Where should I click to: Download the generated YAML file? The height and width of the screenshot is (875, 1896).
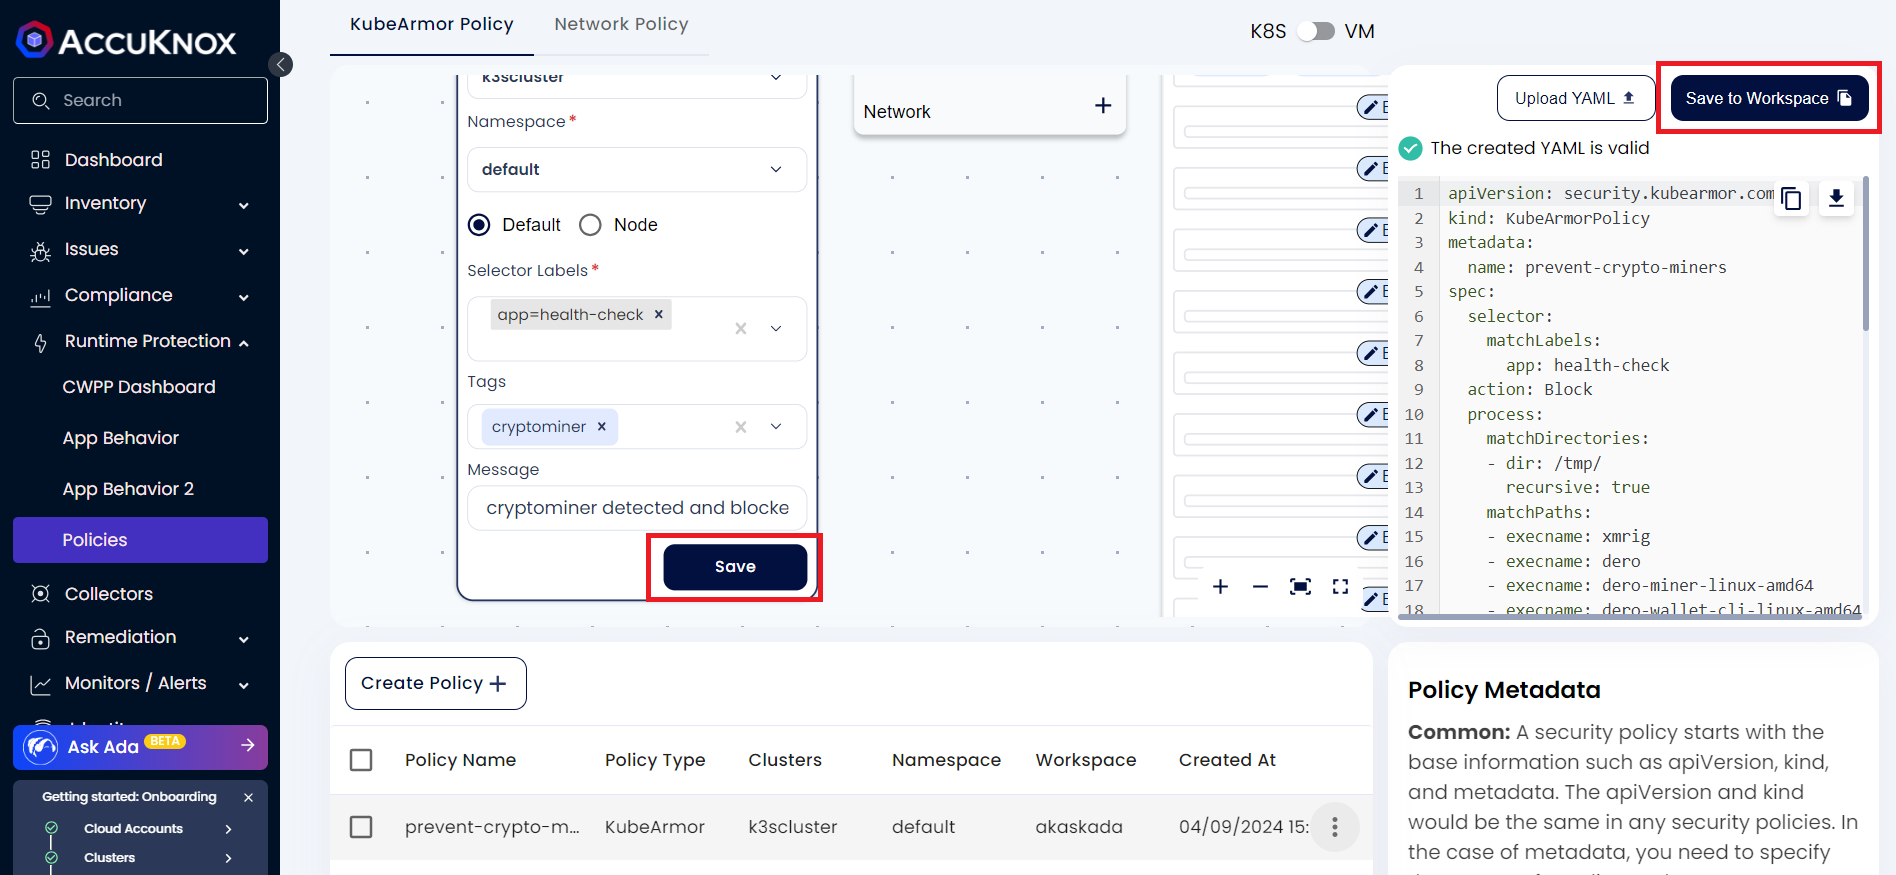point(1836,199)
